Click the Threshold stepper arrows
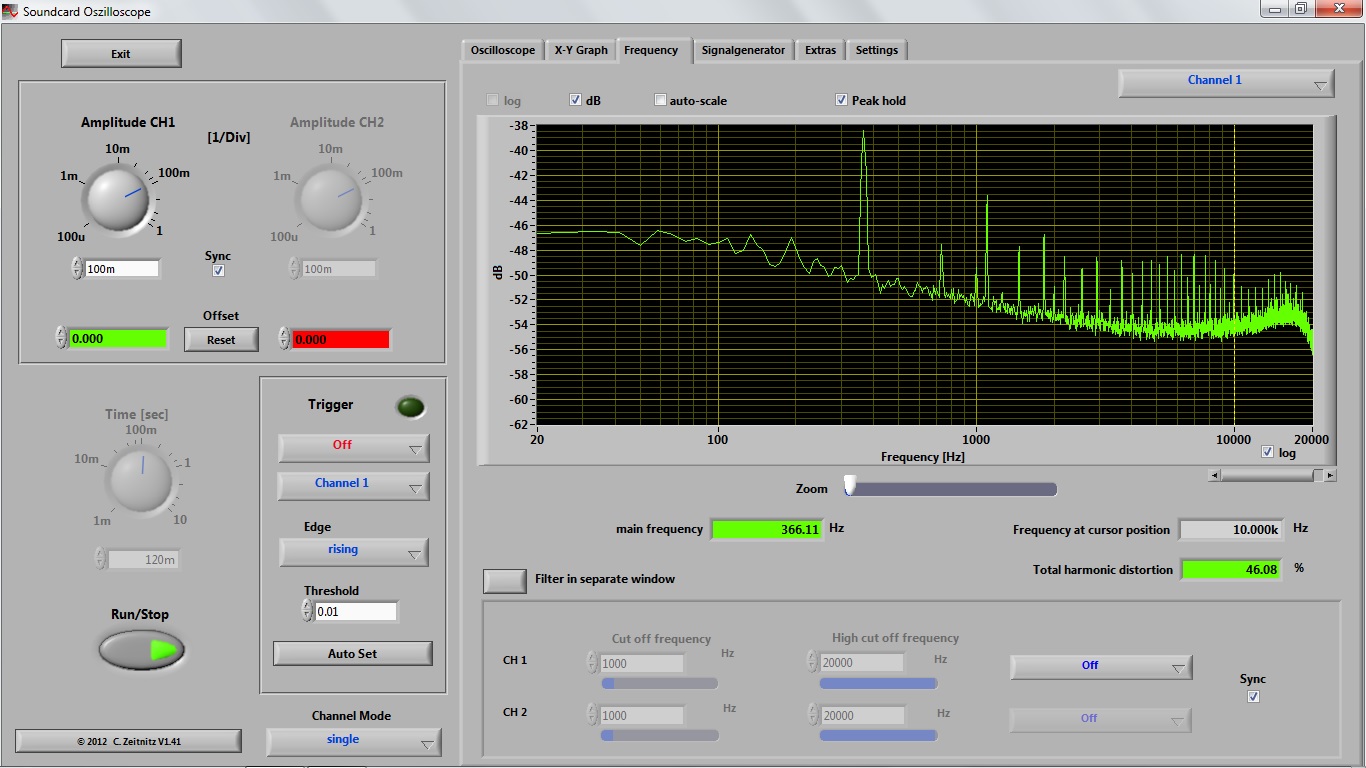1366x768 pixels. (307, 611)
